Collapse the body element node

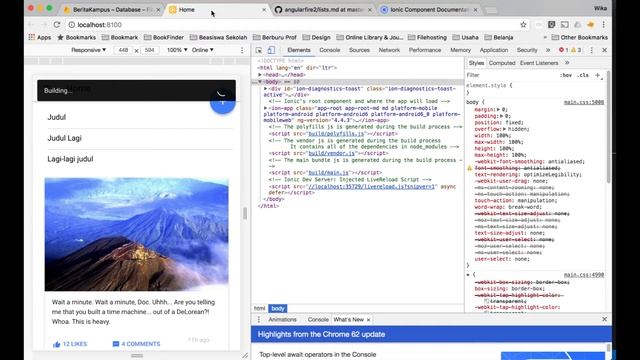coord(260,82)
